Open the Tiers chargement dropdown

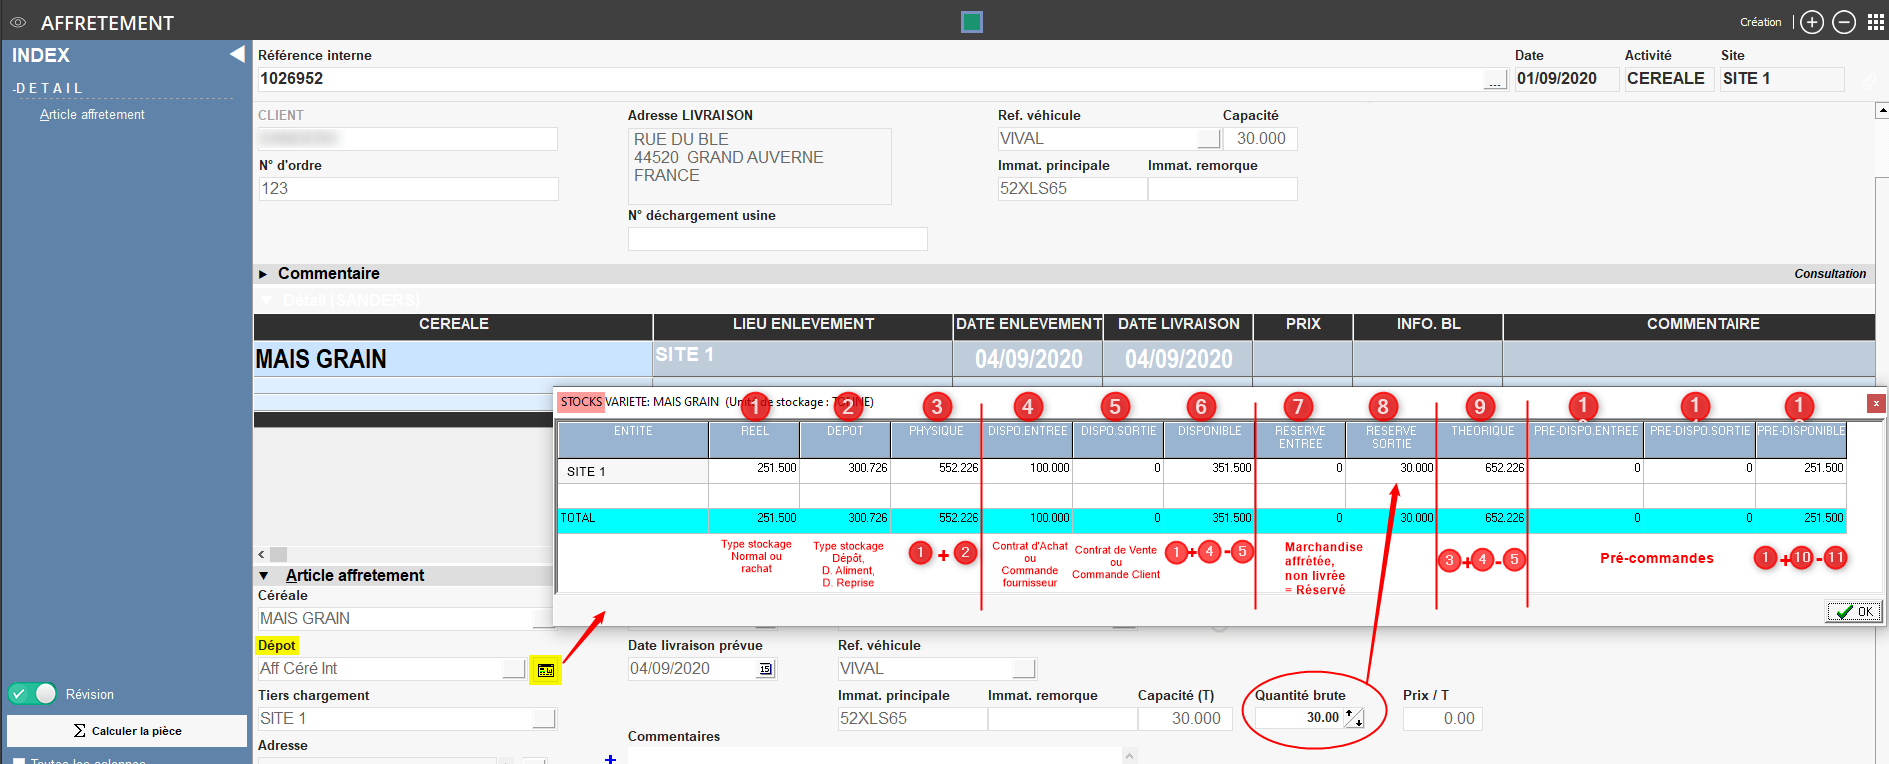[x=544, y=719]
